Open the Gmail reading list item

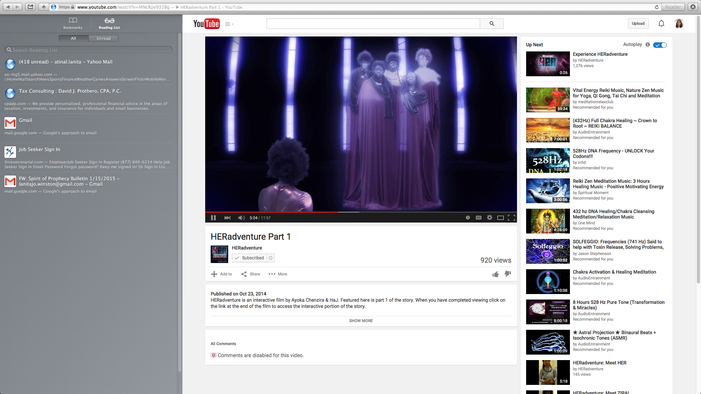pyautogui.click(x=89, y=126)
